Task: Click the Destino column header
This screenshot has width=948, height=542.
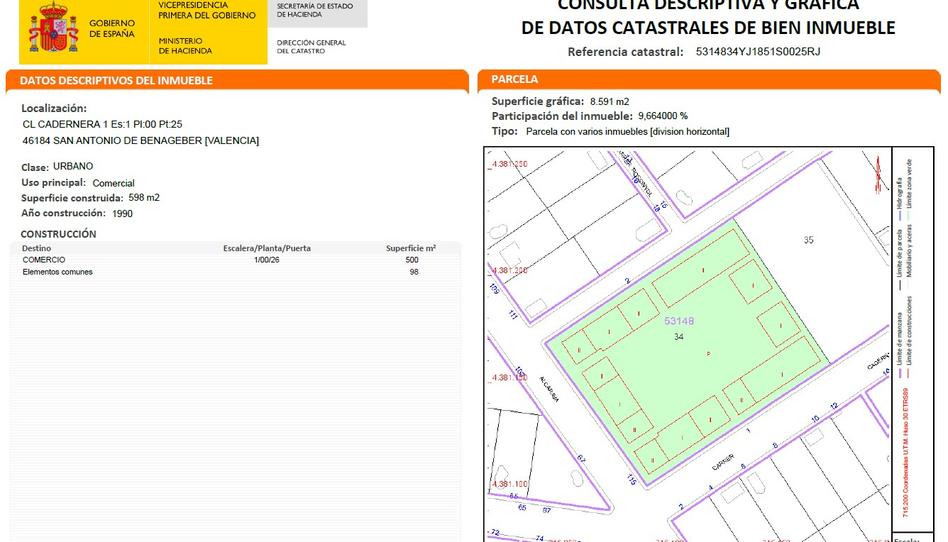Action: (36, 248)
